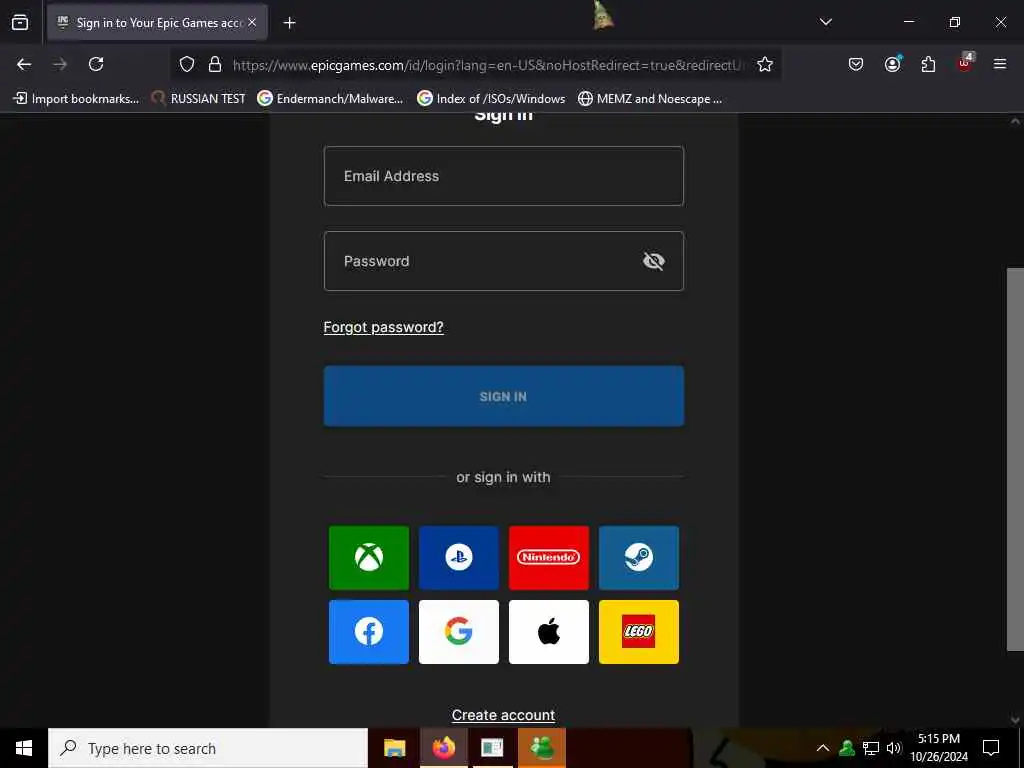The width and height of the screenshot is (1024, 768).
Task: Show hidden system tray icons
Action: click(x=823, y=748)
